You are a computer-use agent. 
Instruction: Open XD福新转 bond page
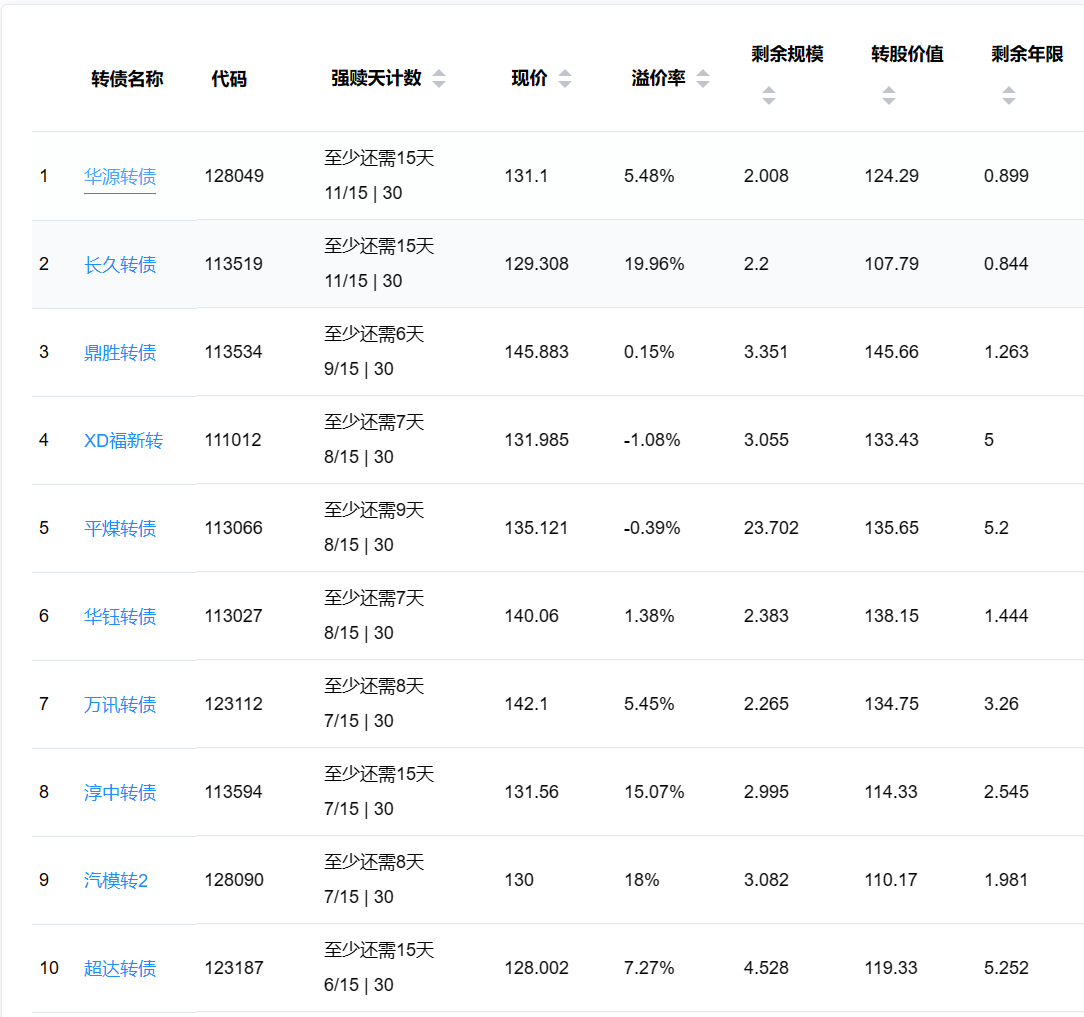[123, 441]
